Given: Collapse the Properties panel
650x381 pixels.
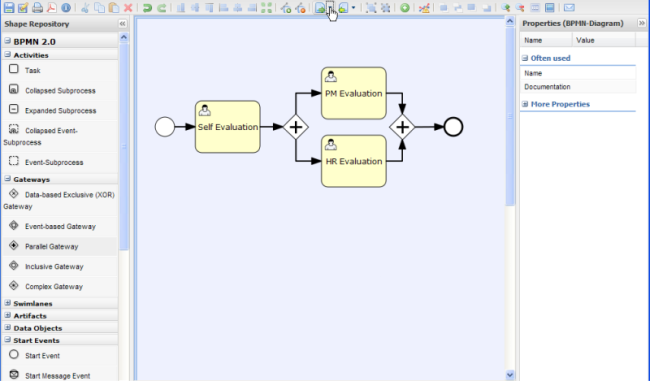Looking at the screenshot, I should pos(642,23).
